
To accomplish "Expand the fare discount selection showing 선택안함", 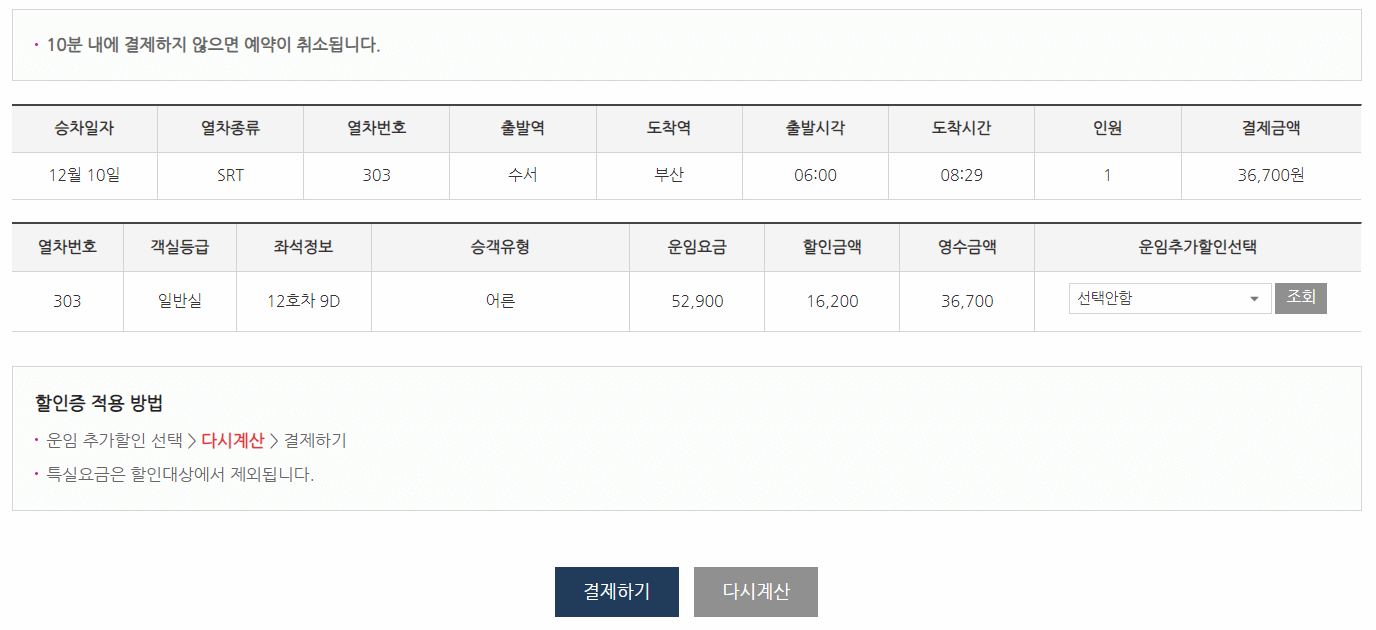I will click(1168, 297).
